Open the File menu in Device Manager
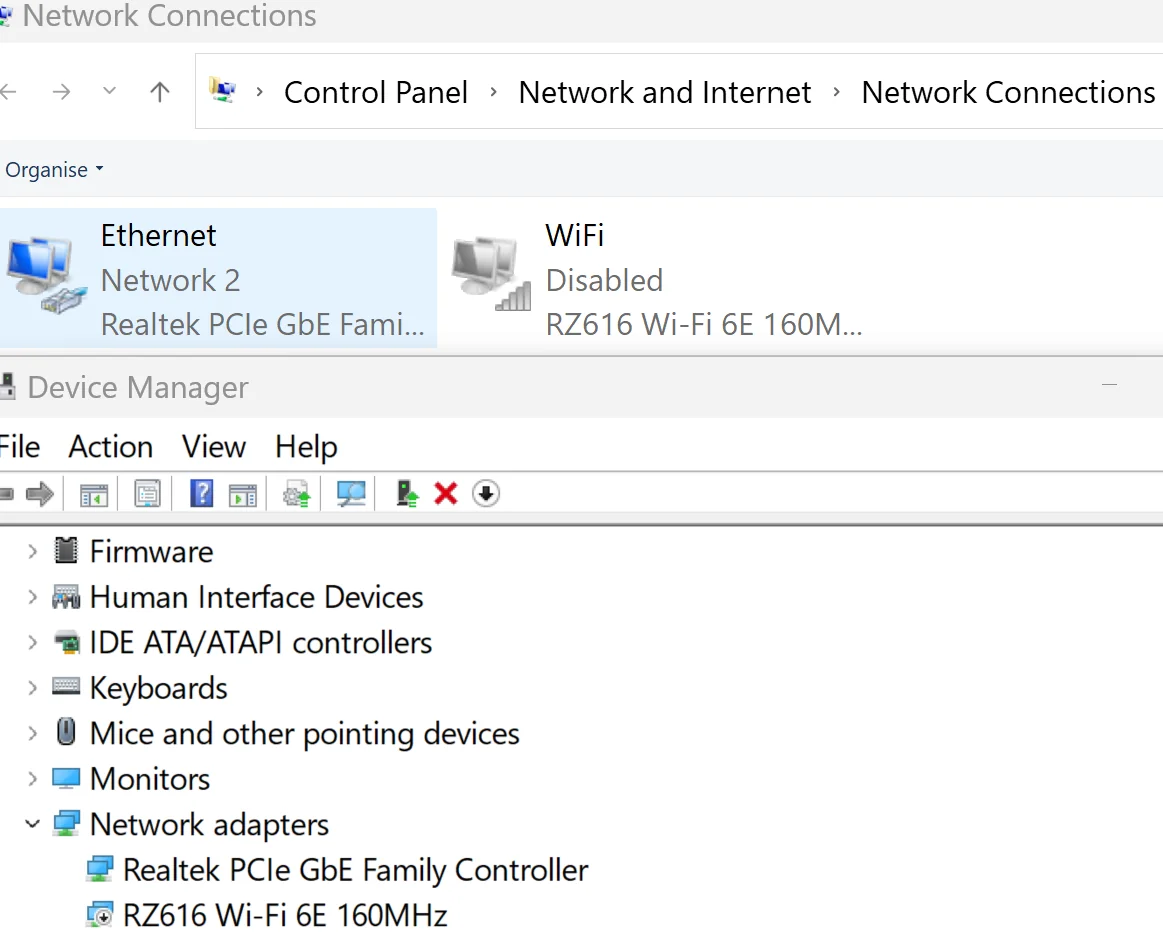Viewport: 1163px width, 932px height. [19, 447]
